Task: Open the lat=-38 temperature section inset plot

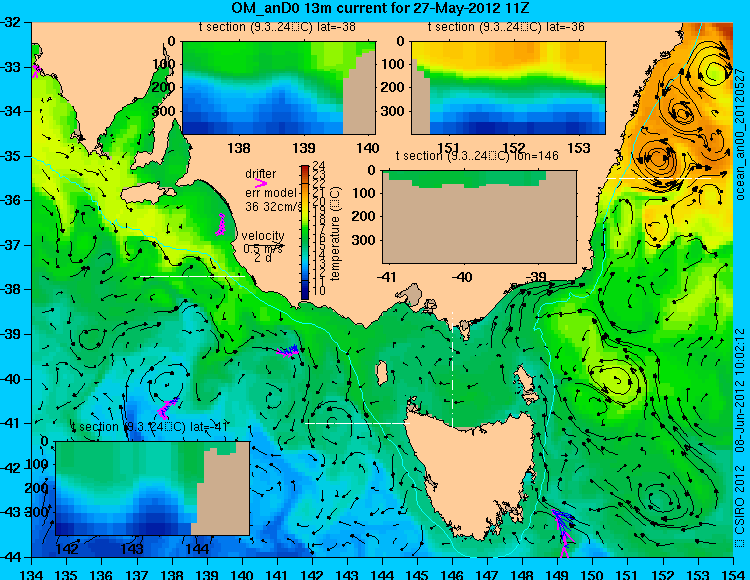Action: [279, 88]
